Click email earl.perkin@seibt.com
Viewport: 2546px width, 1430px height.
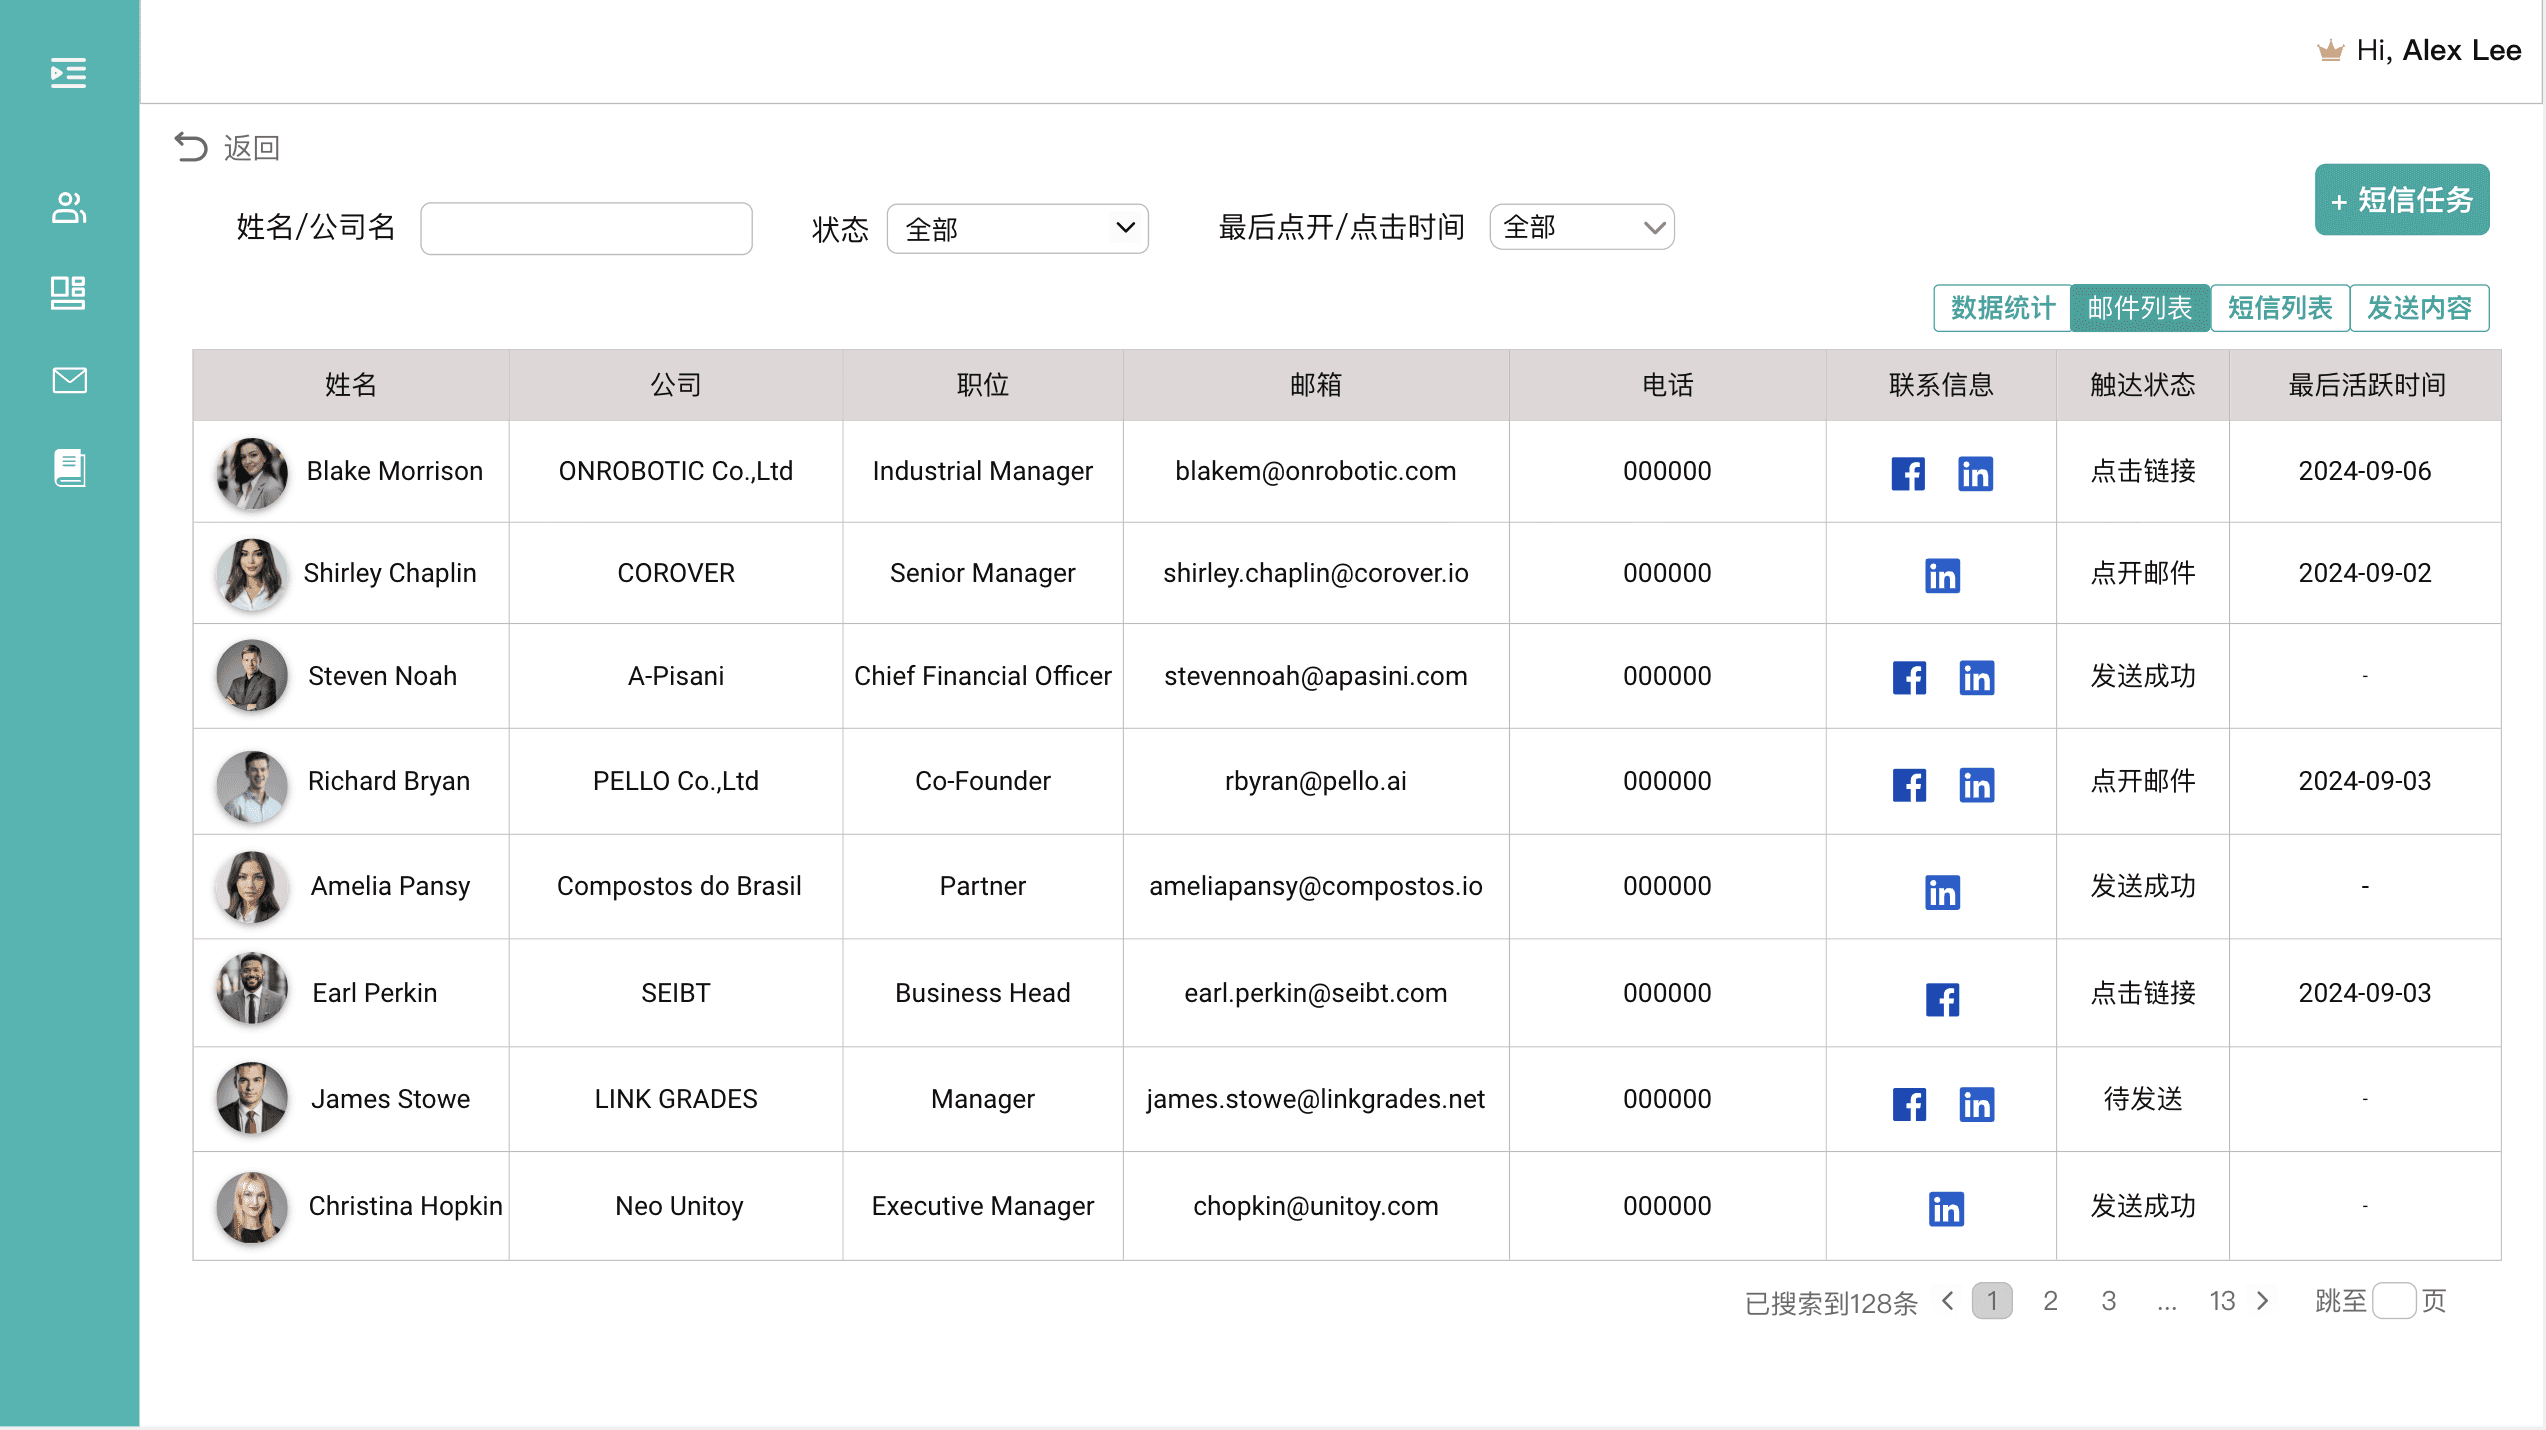(1315, 993)
